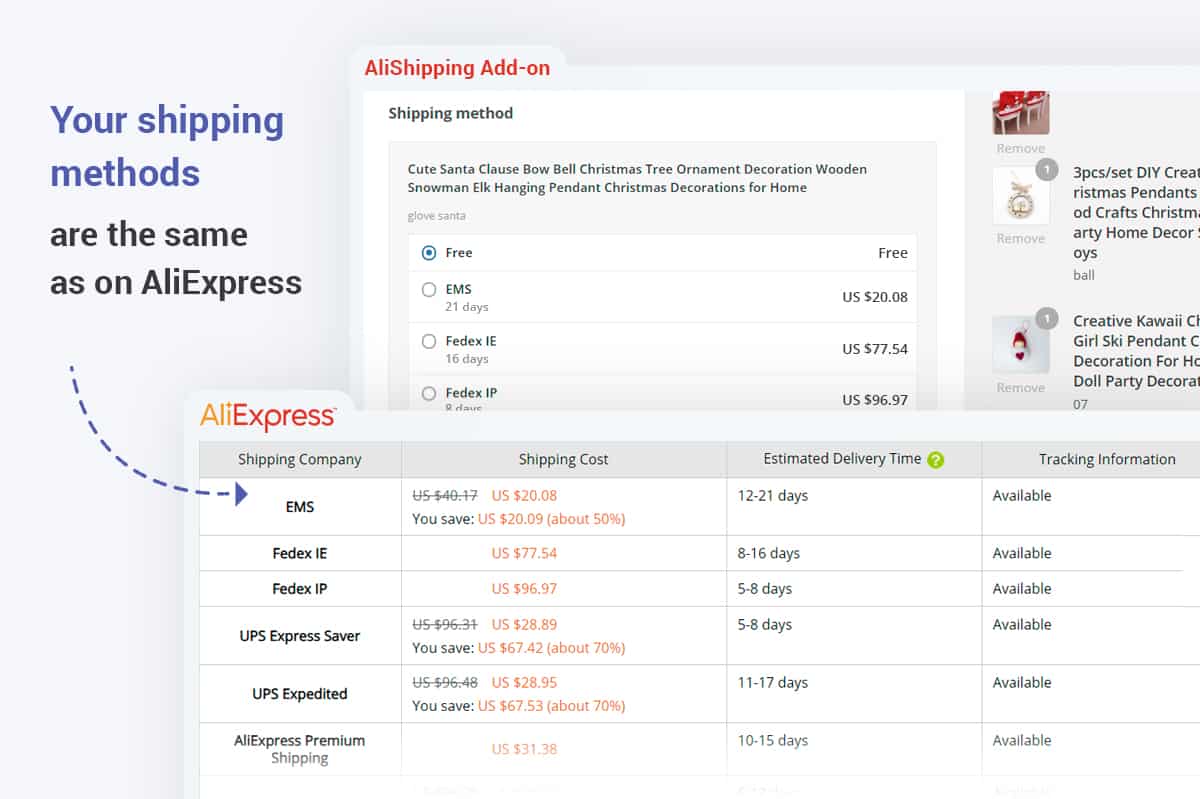Open the DIY Christmas Pendants product thumbnail

click(1020, 196)
